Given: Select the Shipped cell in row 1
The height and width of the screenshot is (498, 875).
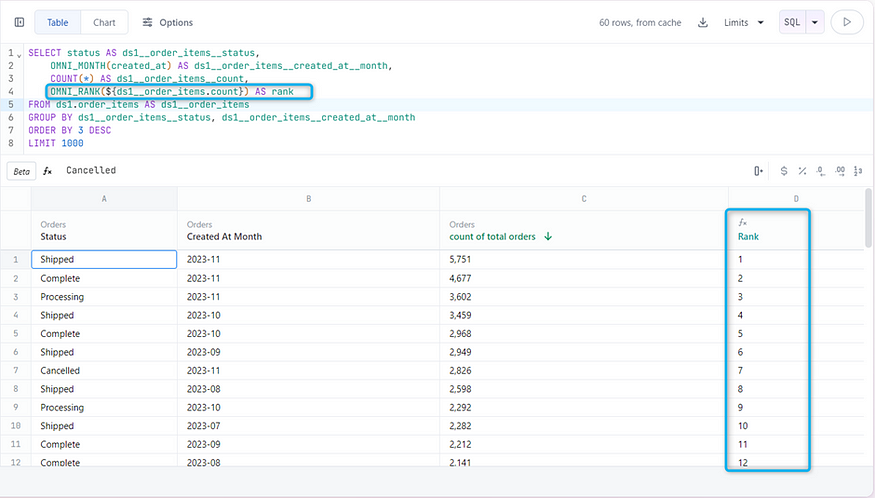Looking at the screenshot, I should tap(104, 260).
